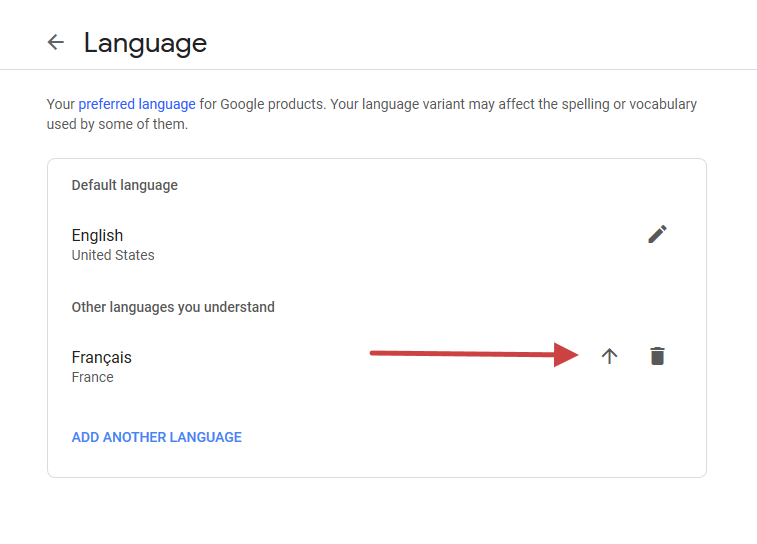Click the red annotation arrow

pos(470,354)
